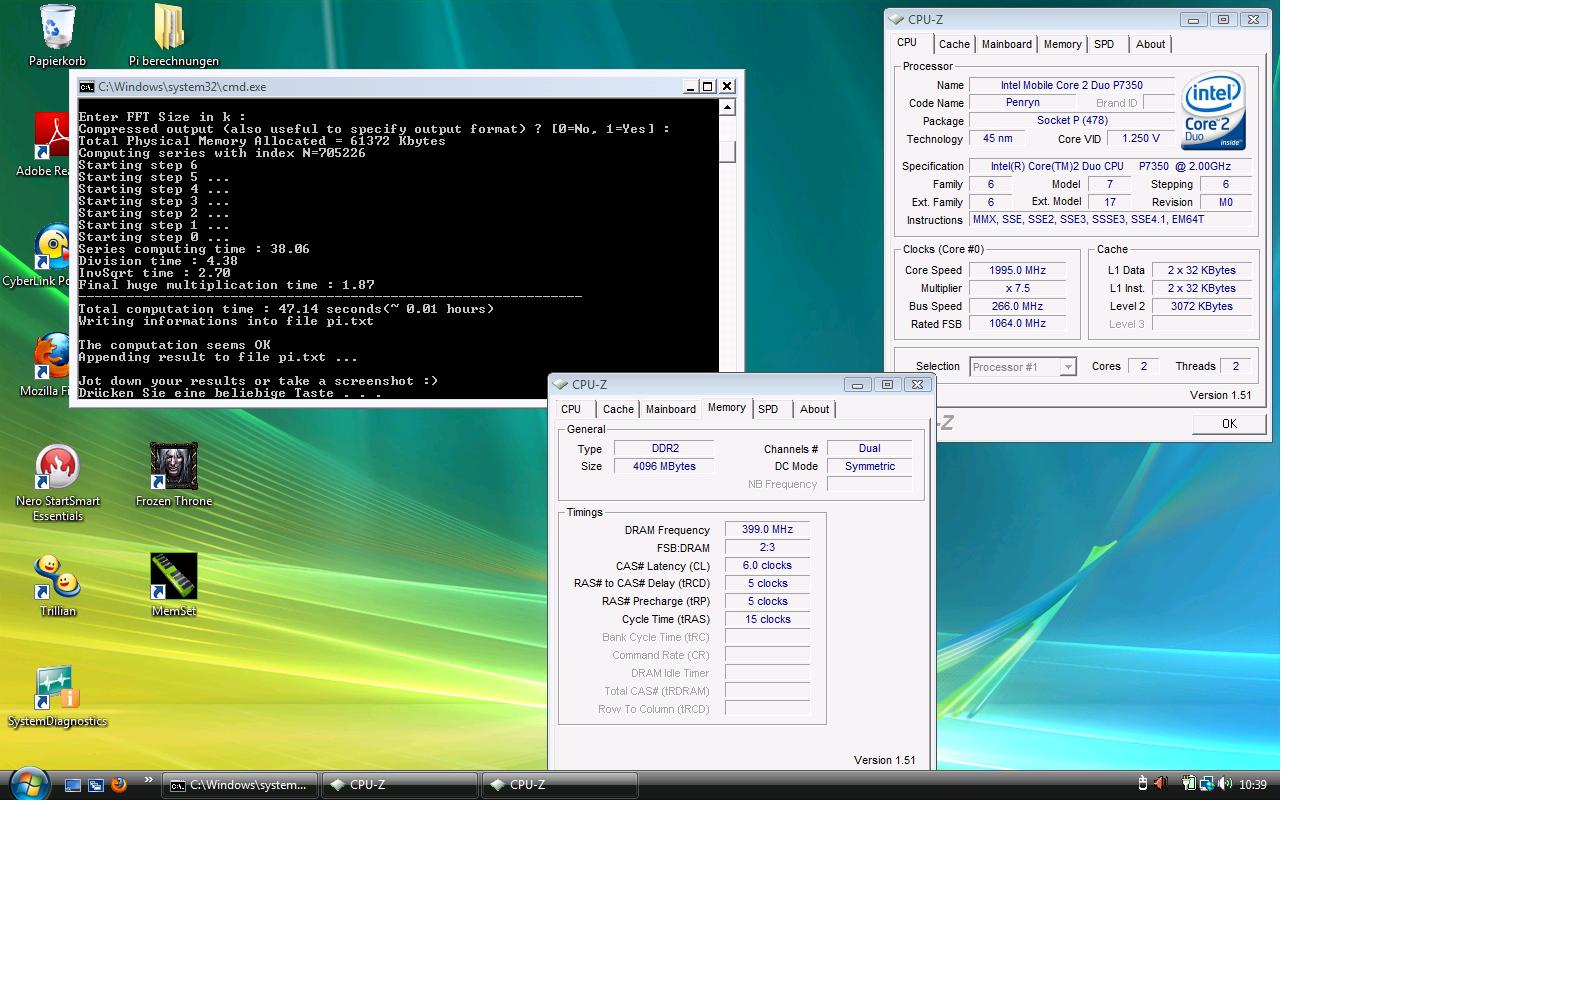Click the muted audio tray icon

pos(1160,784)
